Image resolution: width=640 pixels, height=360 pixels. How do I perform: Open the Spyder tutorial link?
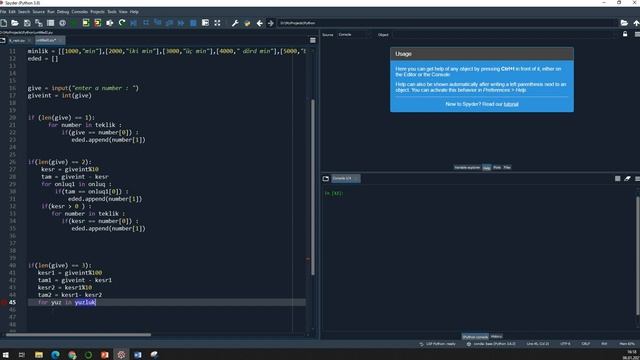(x=511, y=104)
